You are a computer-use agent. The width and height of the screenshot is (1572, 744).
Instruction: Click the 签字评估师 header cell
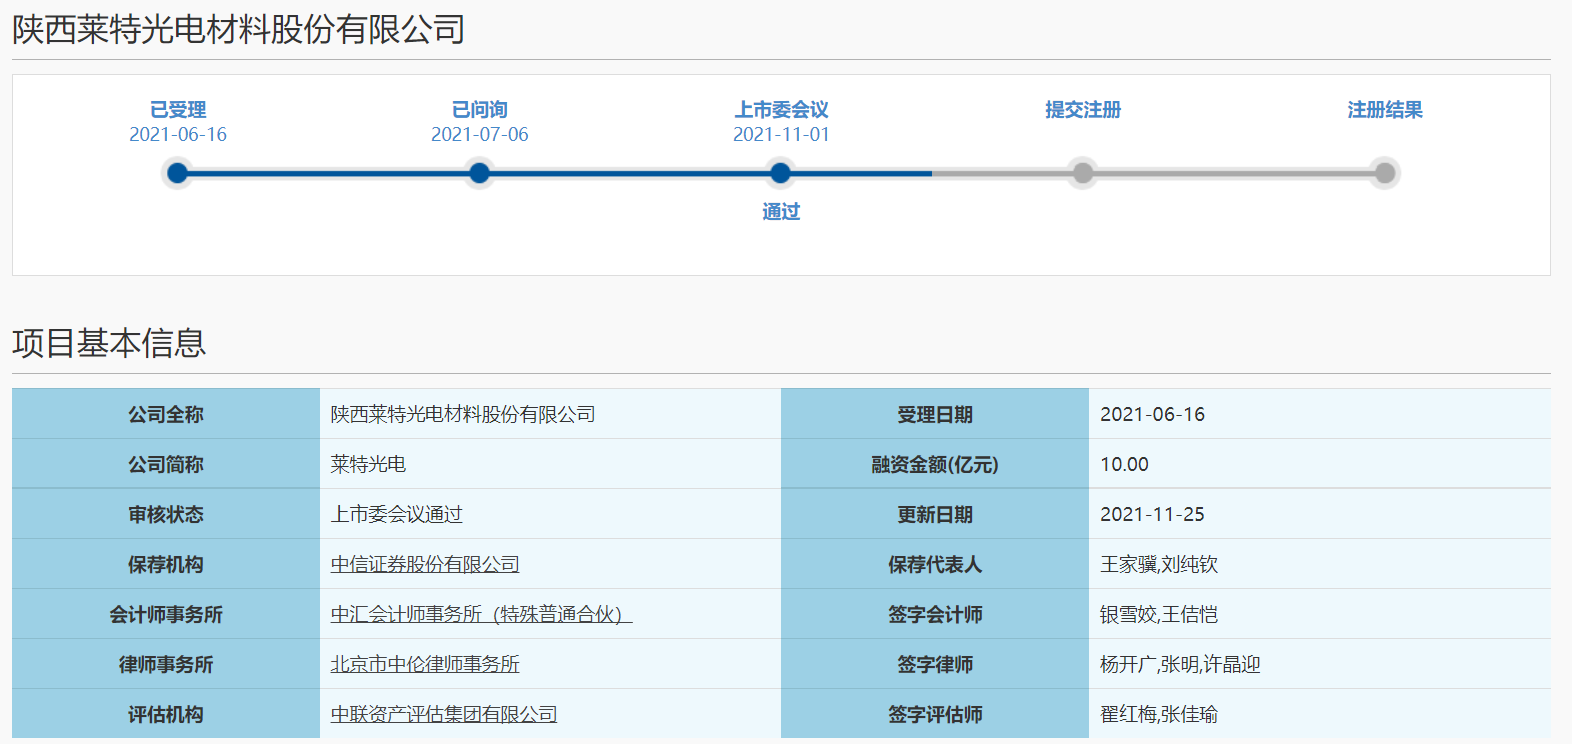tap(935, 714)
